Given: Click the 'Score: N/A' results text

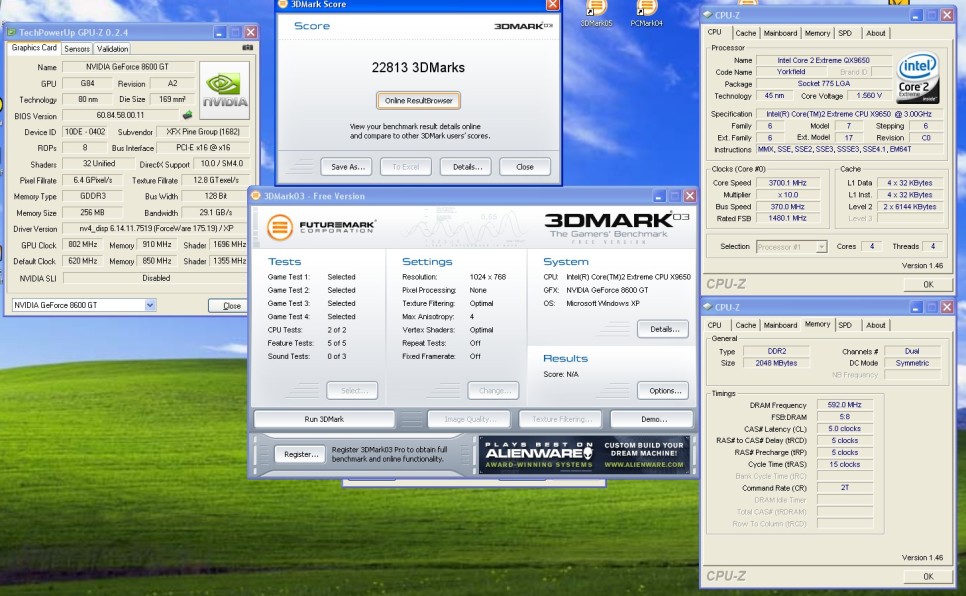Looking at the screenshot, I should pos(561,374).
